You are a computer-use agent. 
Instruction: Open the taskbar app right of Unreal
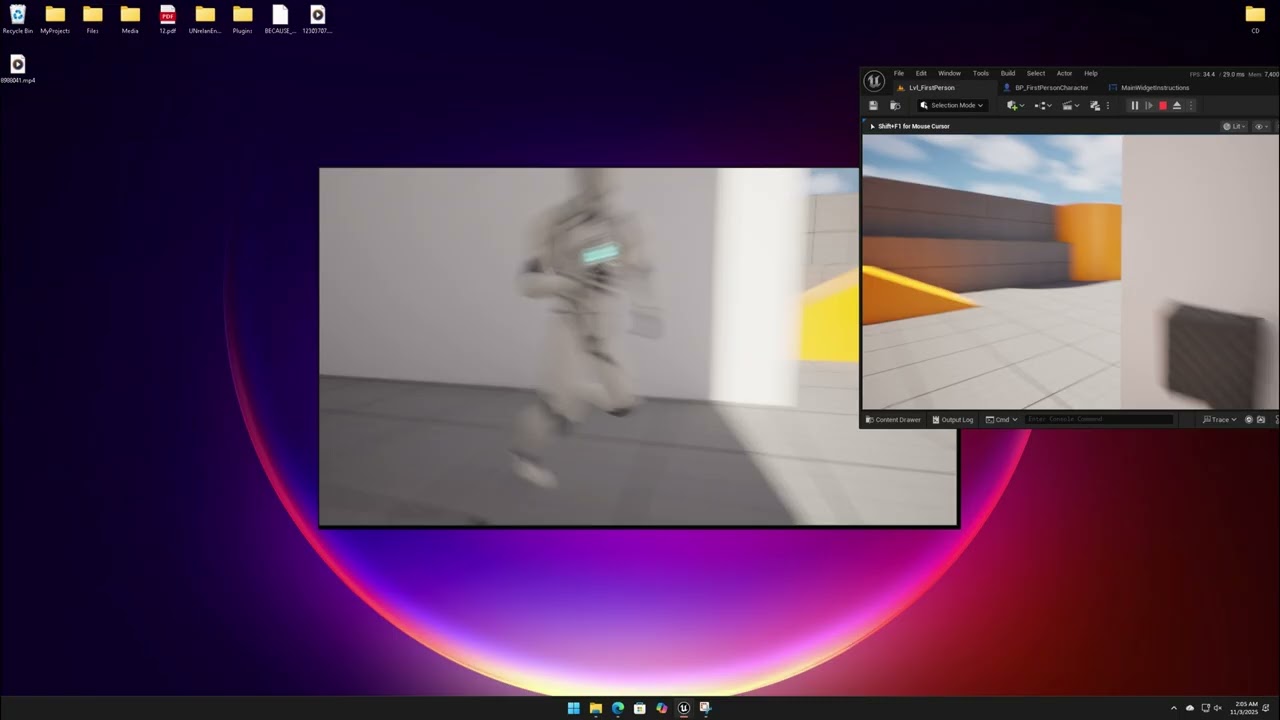tap(705, 708)
